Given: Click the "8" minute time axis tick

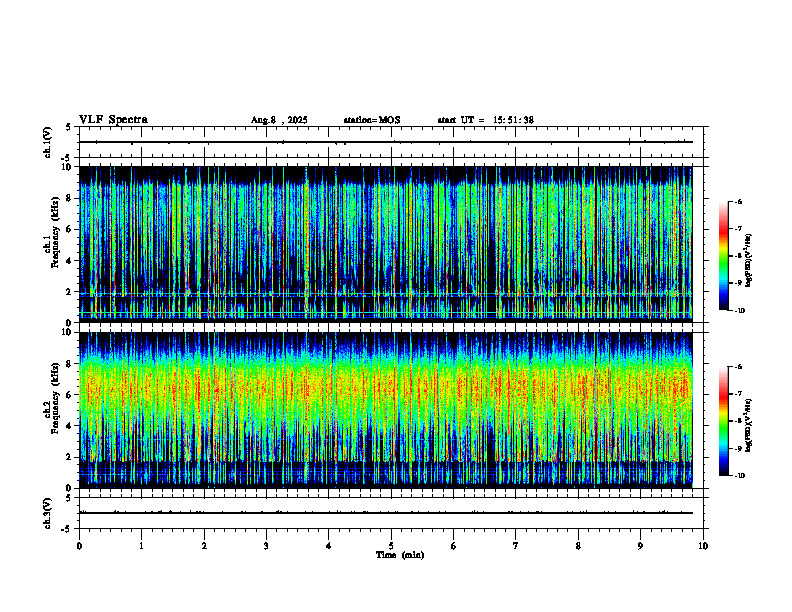Looking at the screenshot, I should pos(578,546).
